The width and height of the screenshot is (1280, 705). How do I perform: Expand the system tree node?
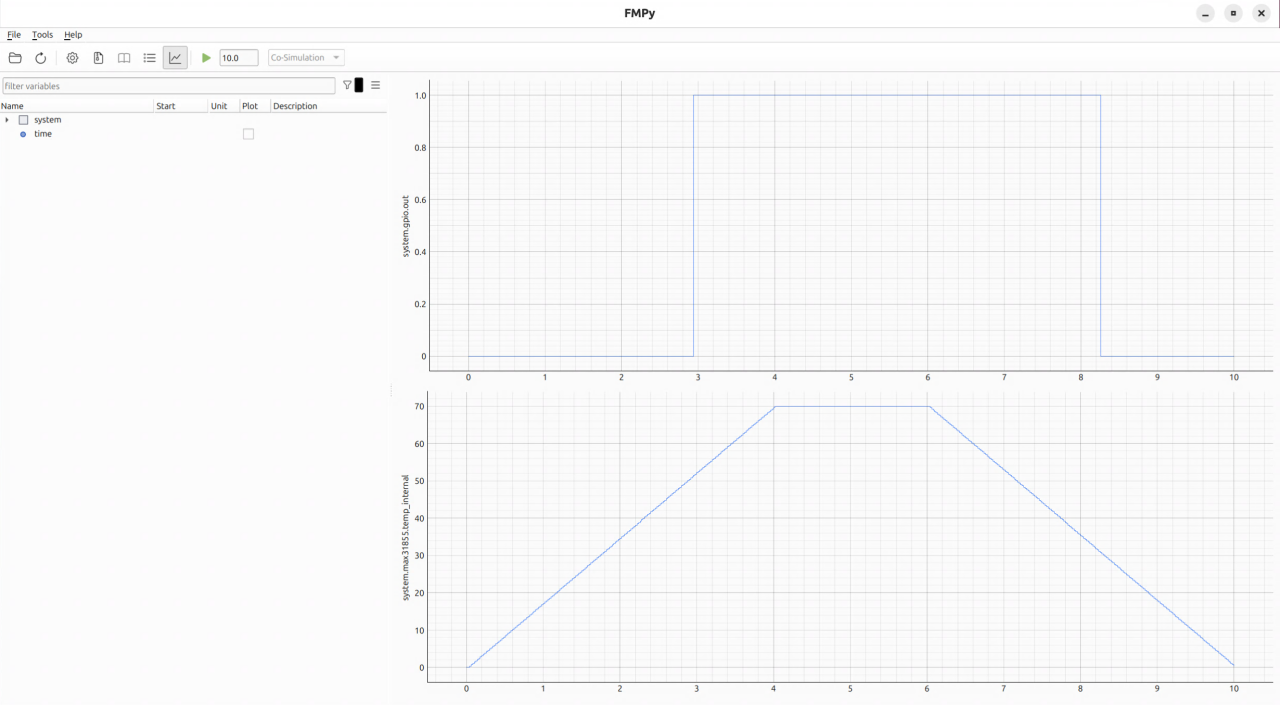coord(7,120)
